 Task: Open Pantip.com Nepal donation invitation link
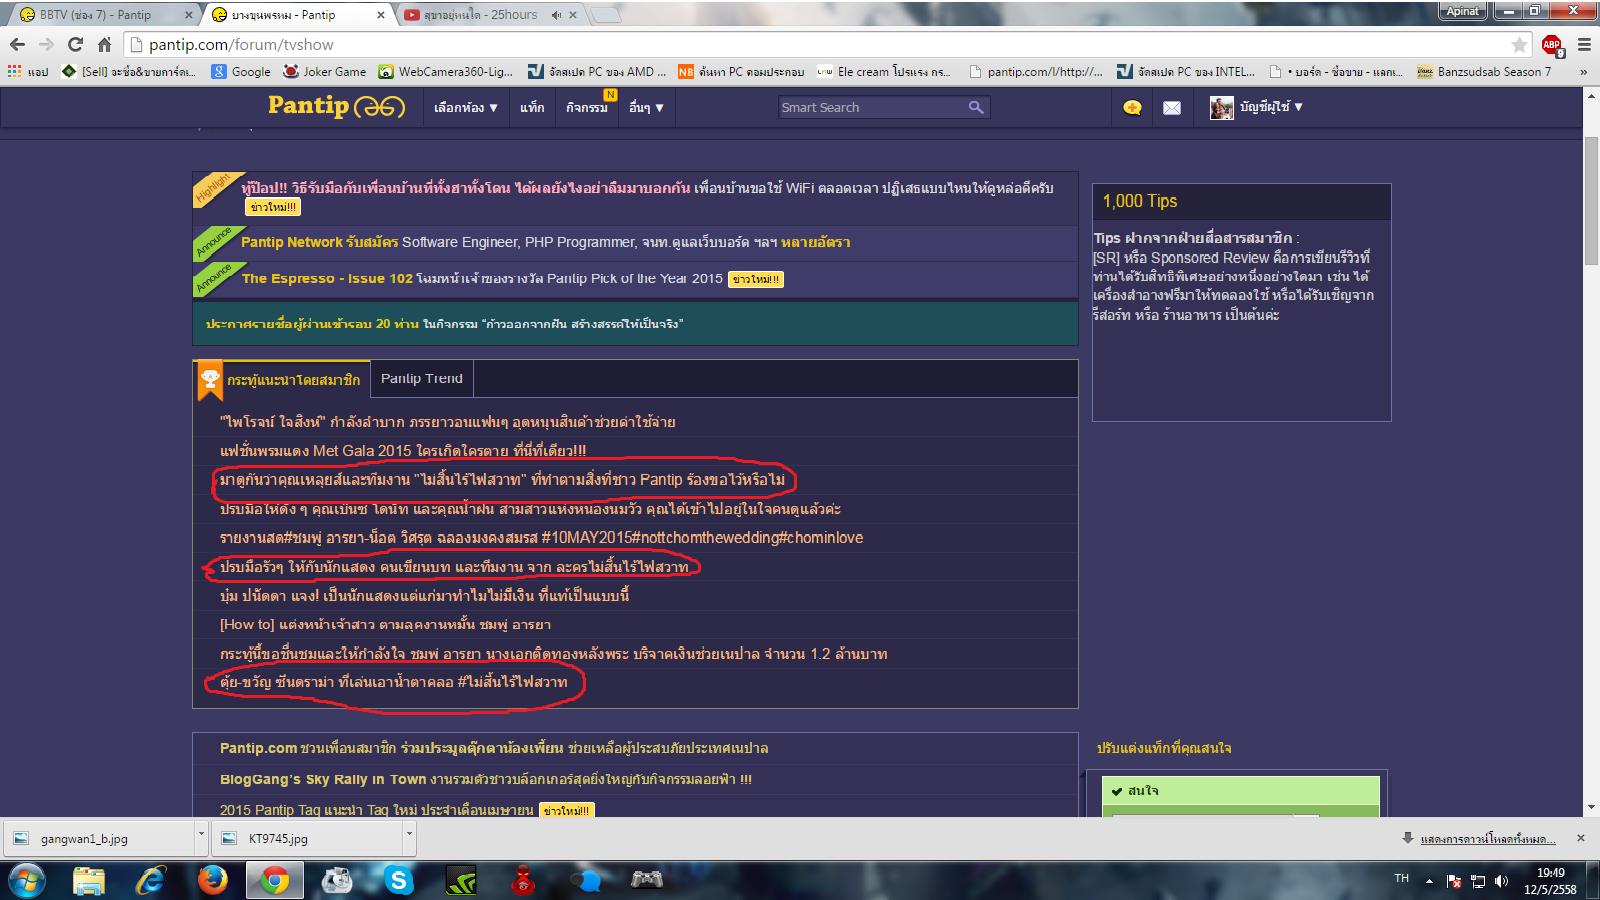pyautogui.click(x=494, y=748)
